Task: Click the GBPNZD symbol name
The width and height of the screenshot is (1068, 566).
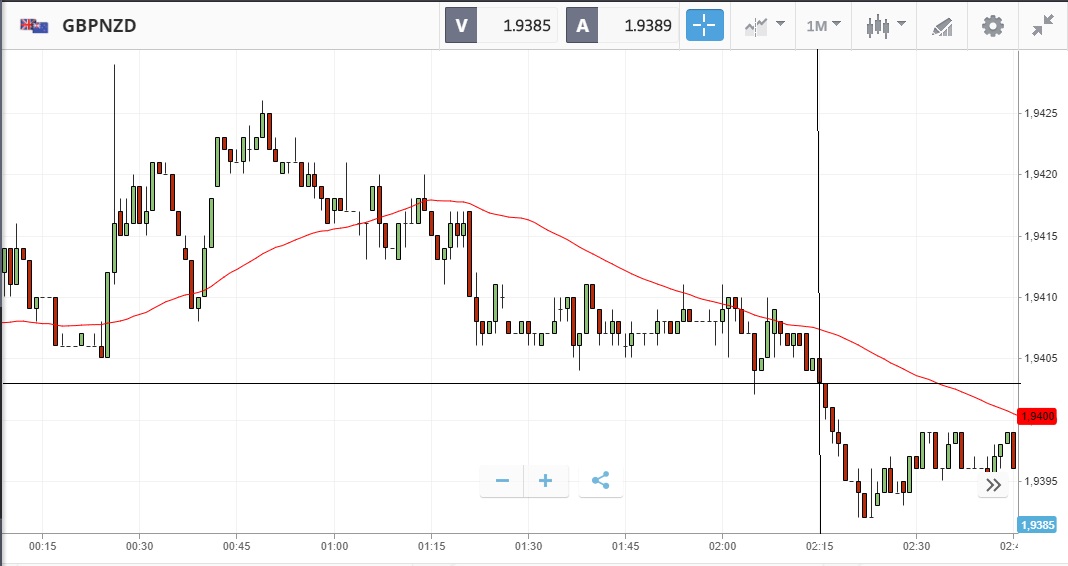Action: pyautogui.click(x=99, y=25)
